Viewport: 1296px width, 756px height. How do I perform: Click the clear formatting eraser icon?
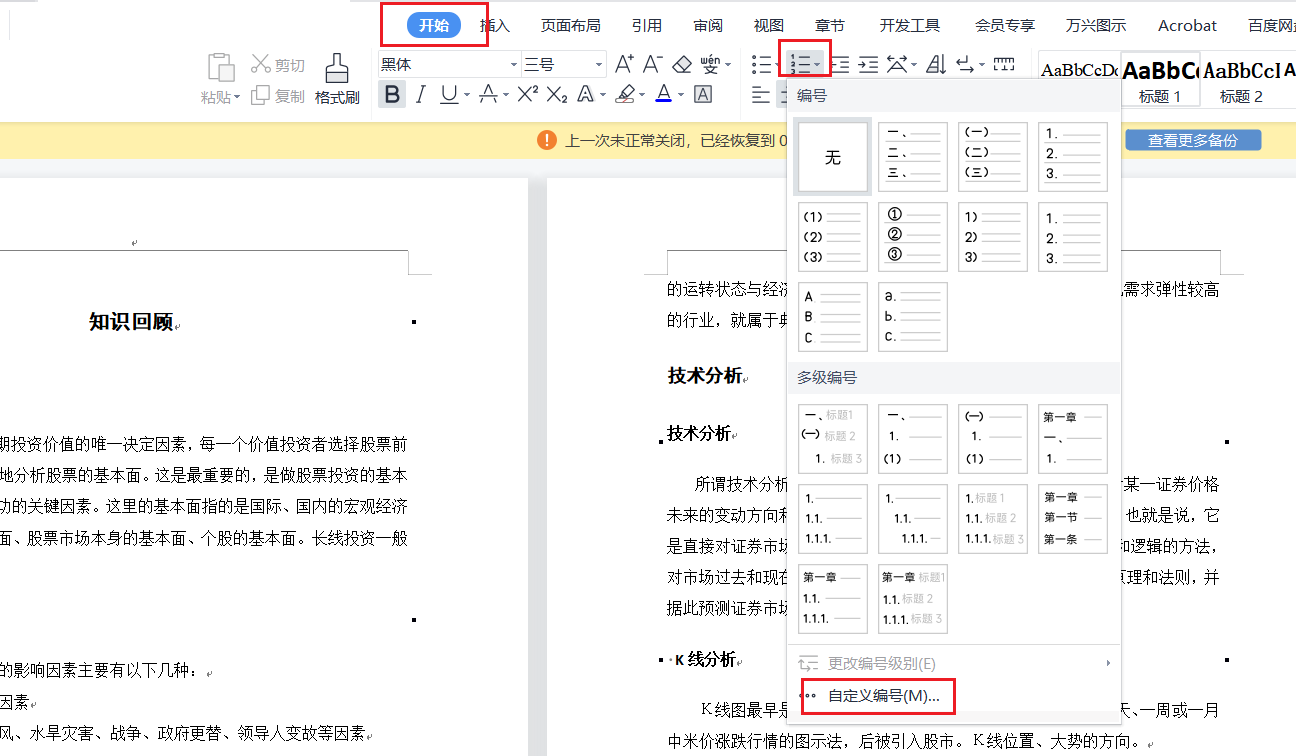tap(682, 65)
